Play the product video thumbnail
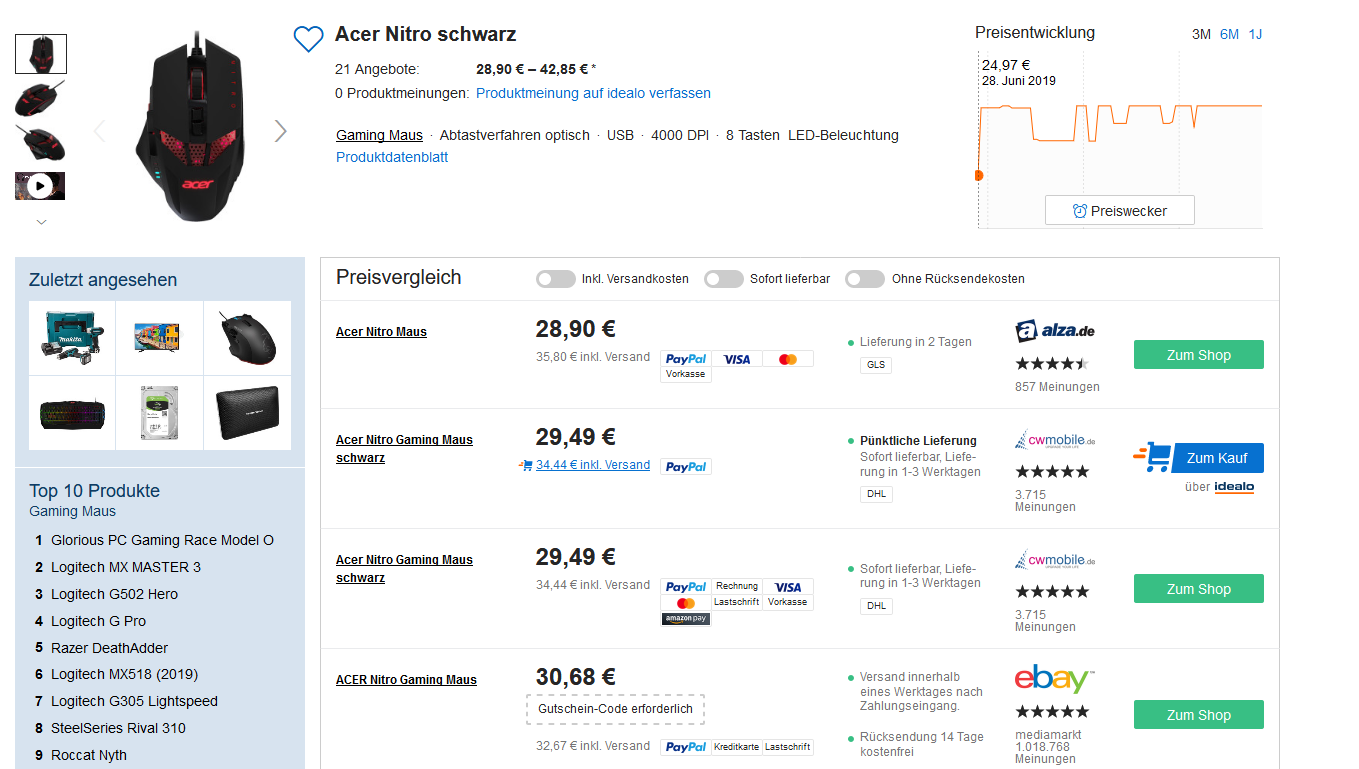The image size is (1359, 769). pyautogui.click(x=40, y=186)
